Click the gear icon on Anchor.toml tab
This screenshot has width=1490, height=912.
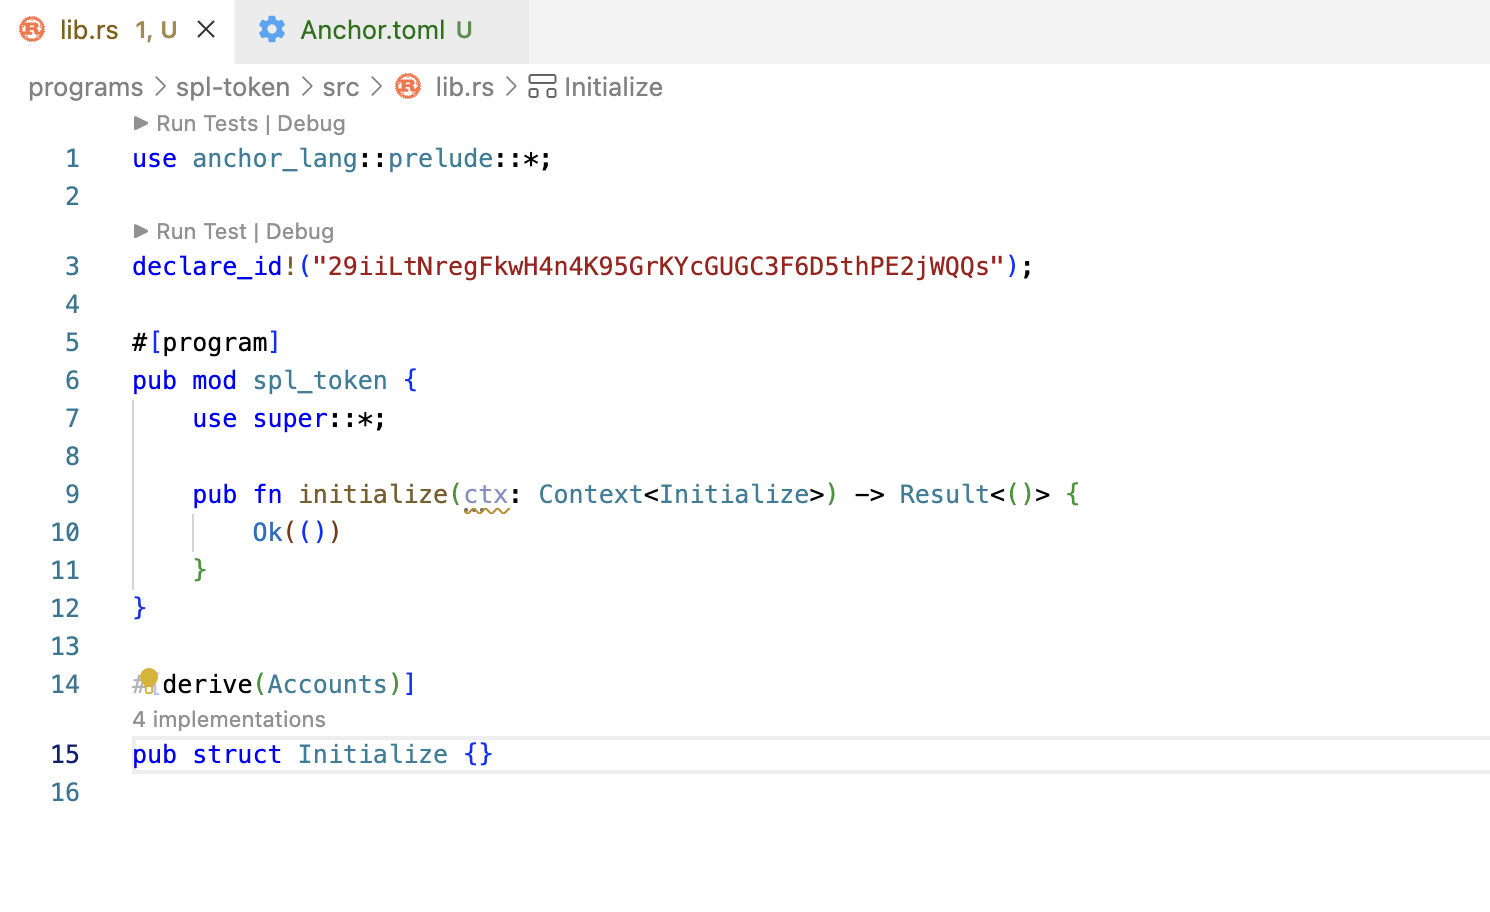point(271,30)
